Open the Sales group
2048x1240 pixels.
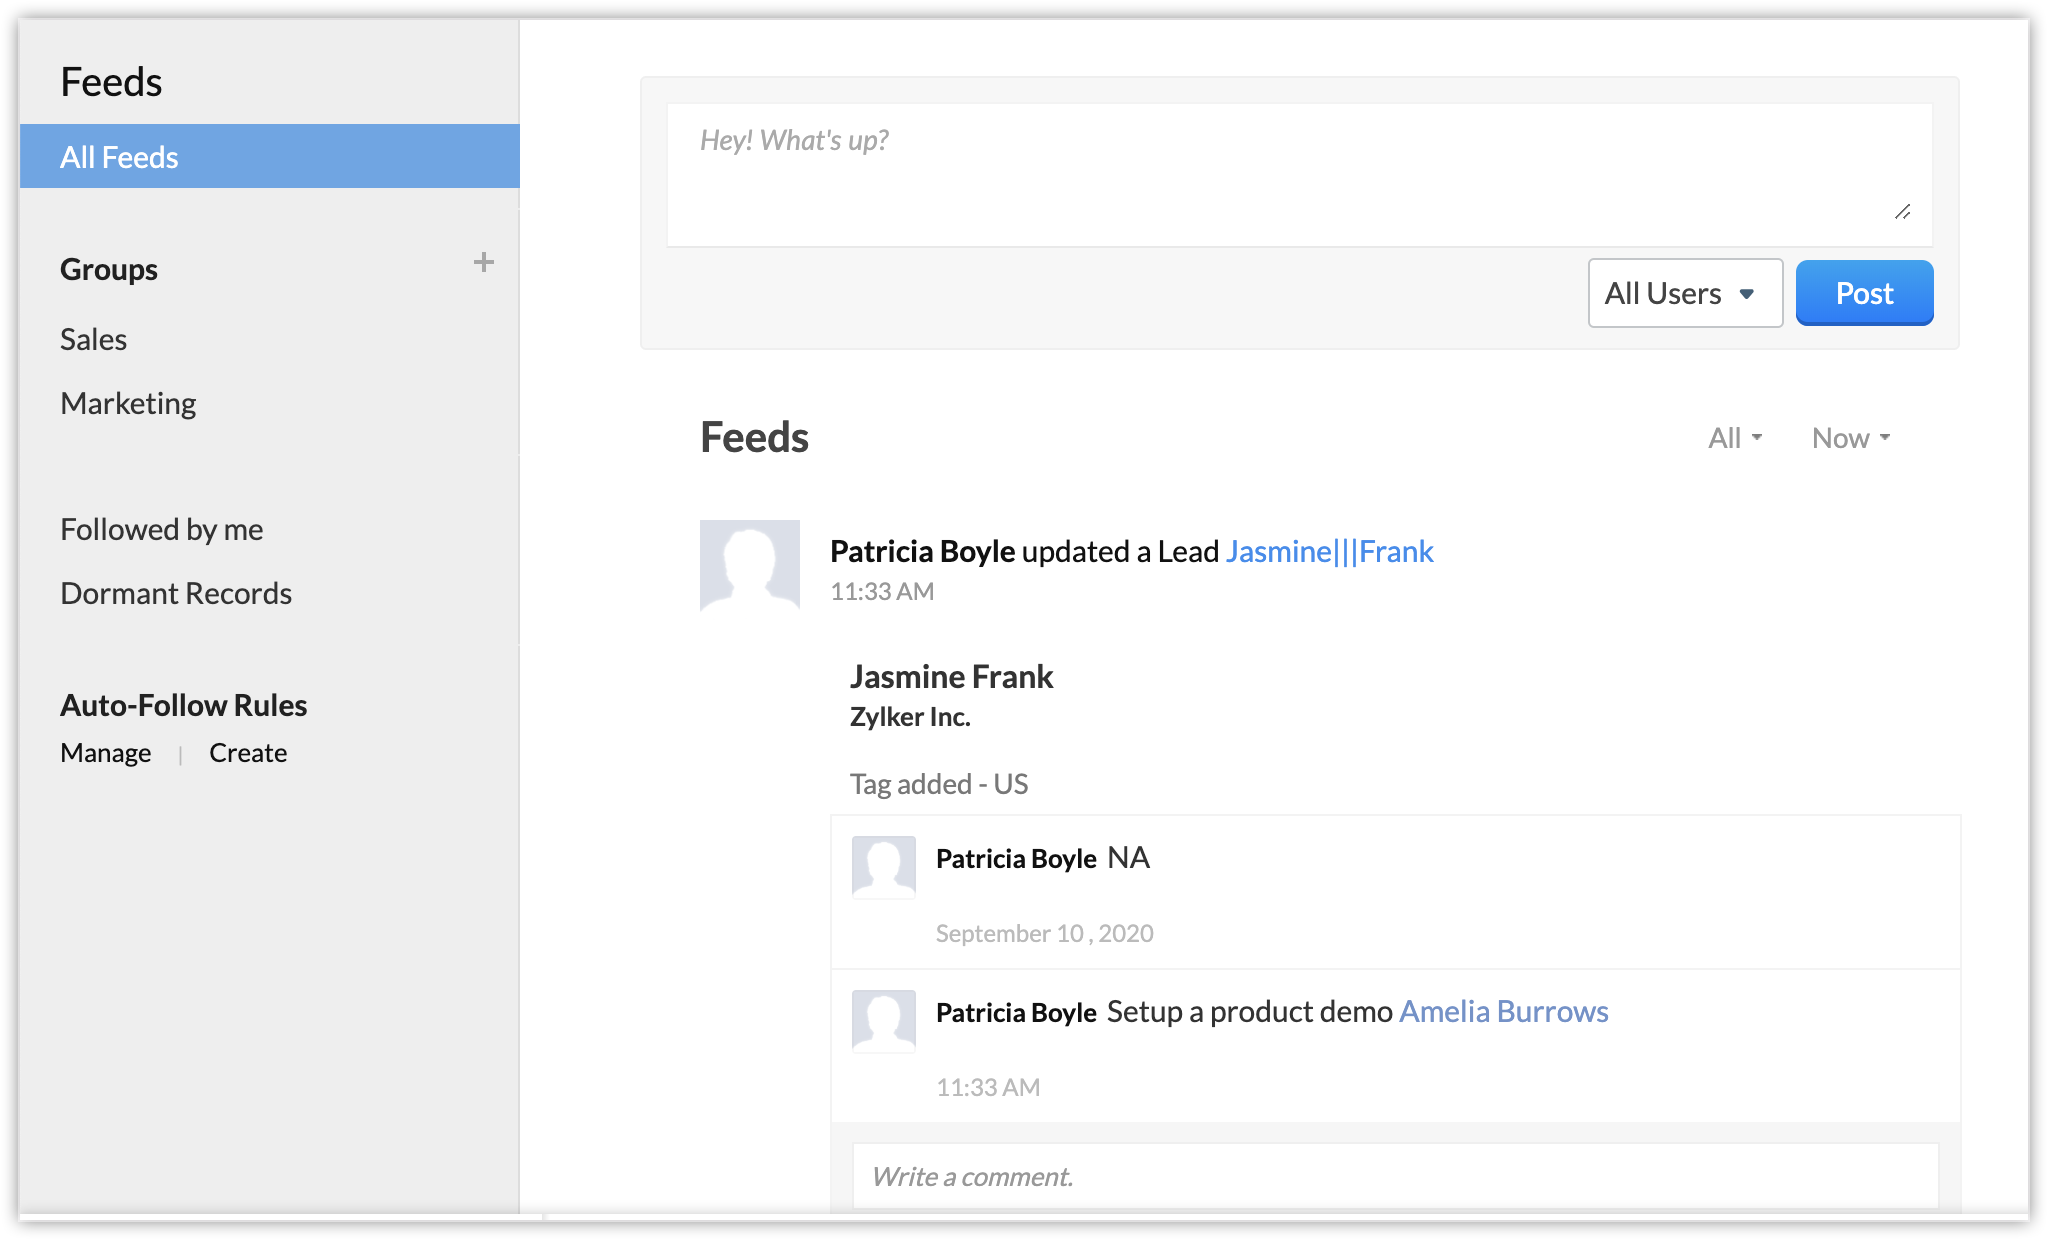[x=94, y=340]
